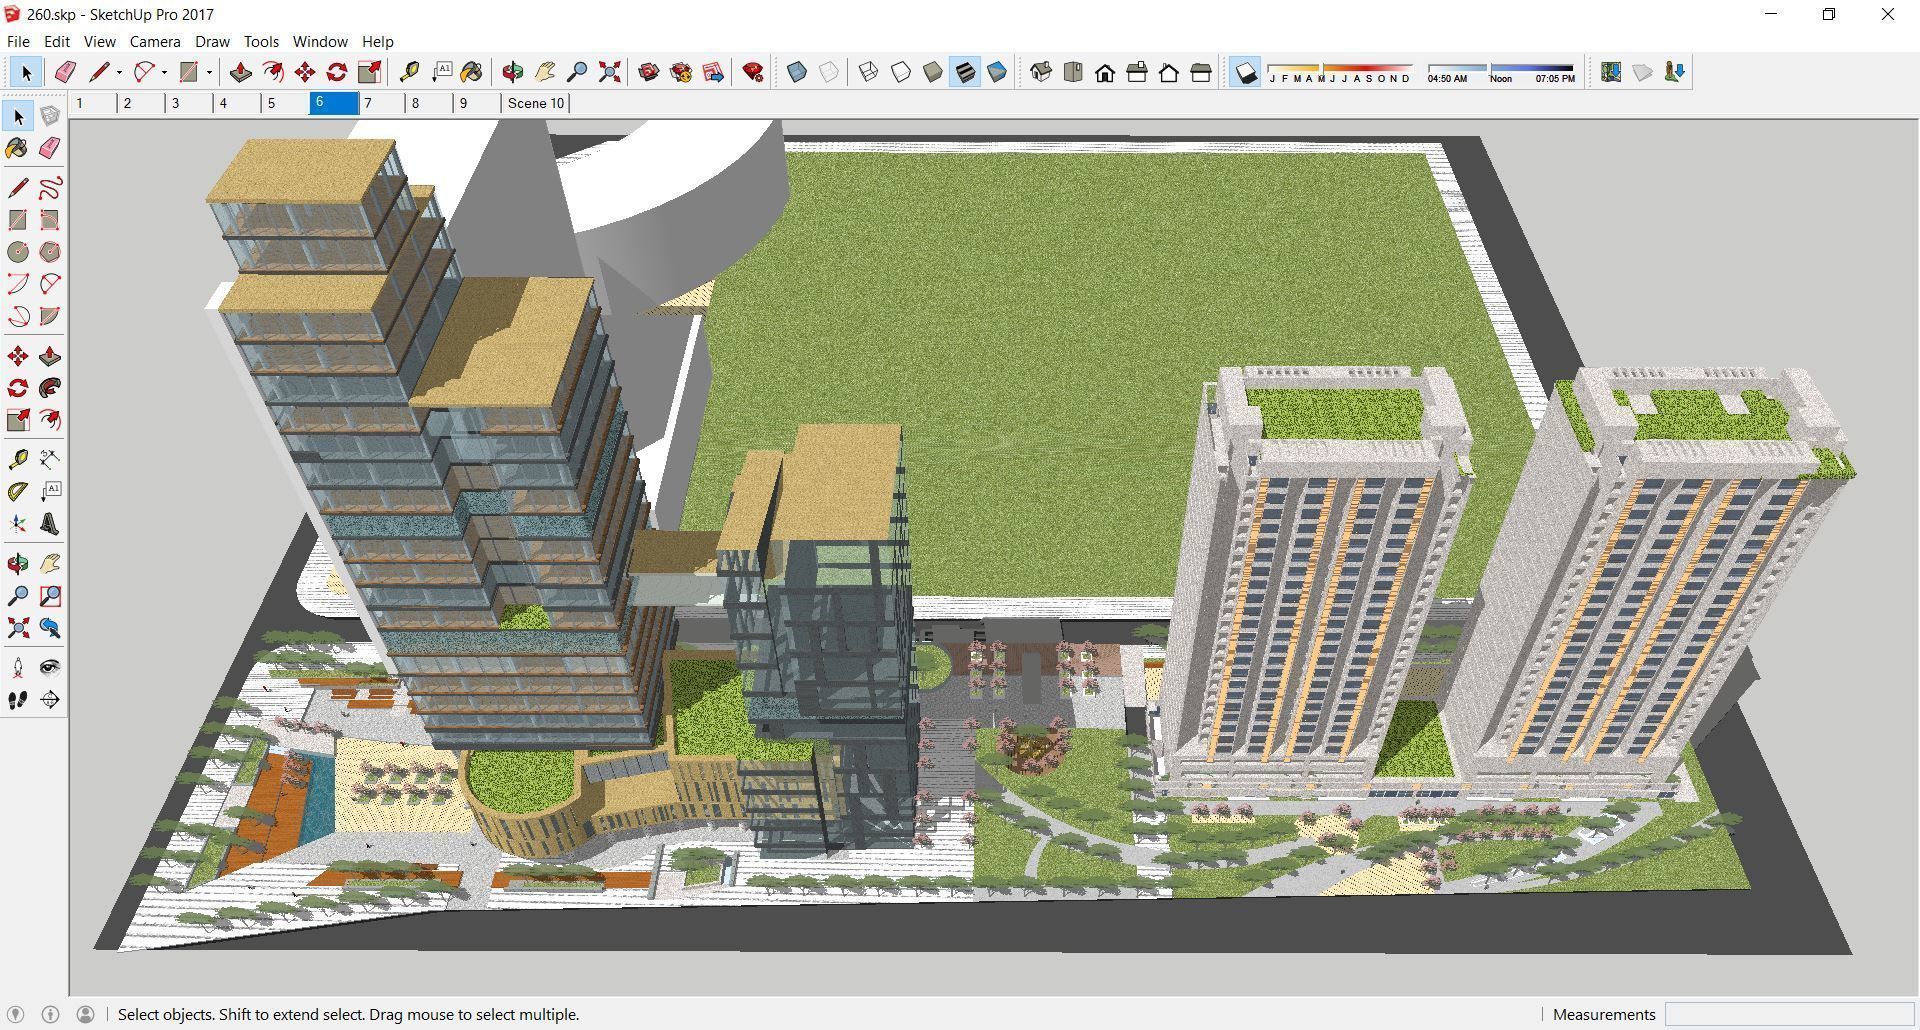Open the Draw menu
Viewport: 1920px width, 1030px height.
pyautogui.click(x=212, y=42)
